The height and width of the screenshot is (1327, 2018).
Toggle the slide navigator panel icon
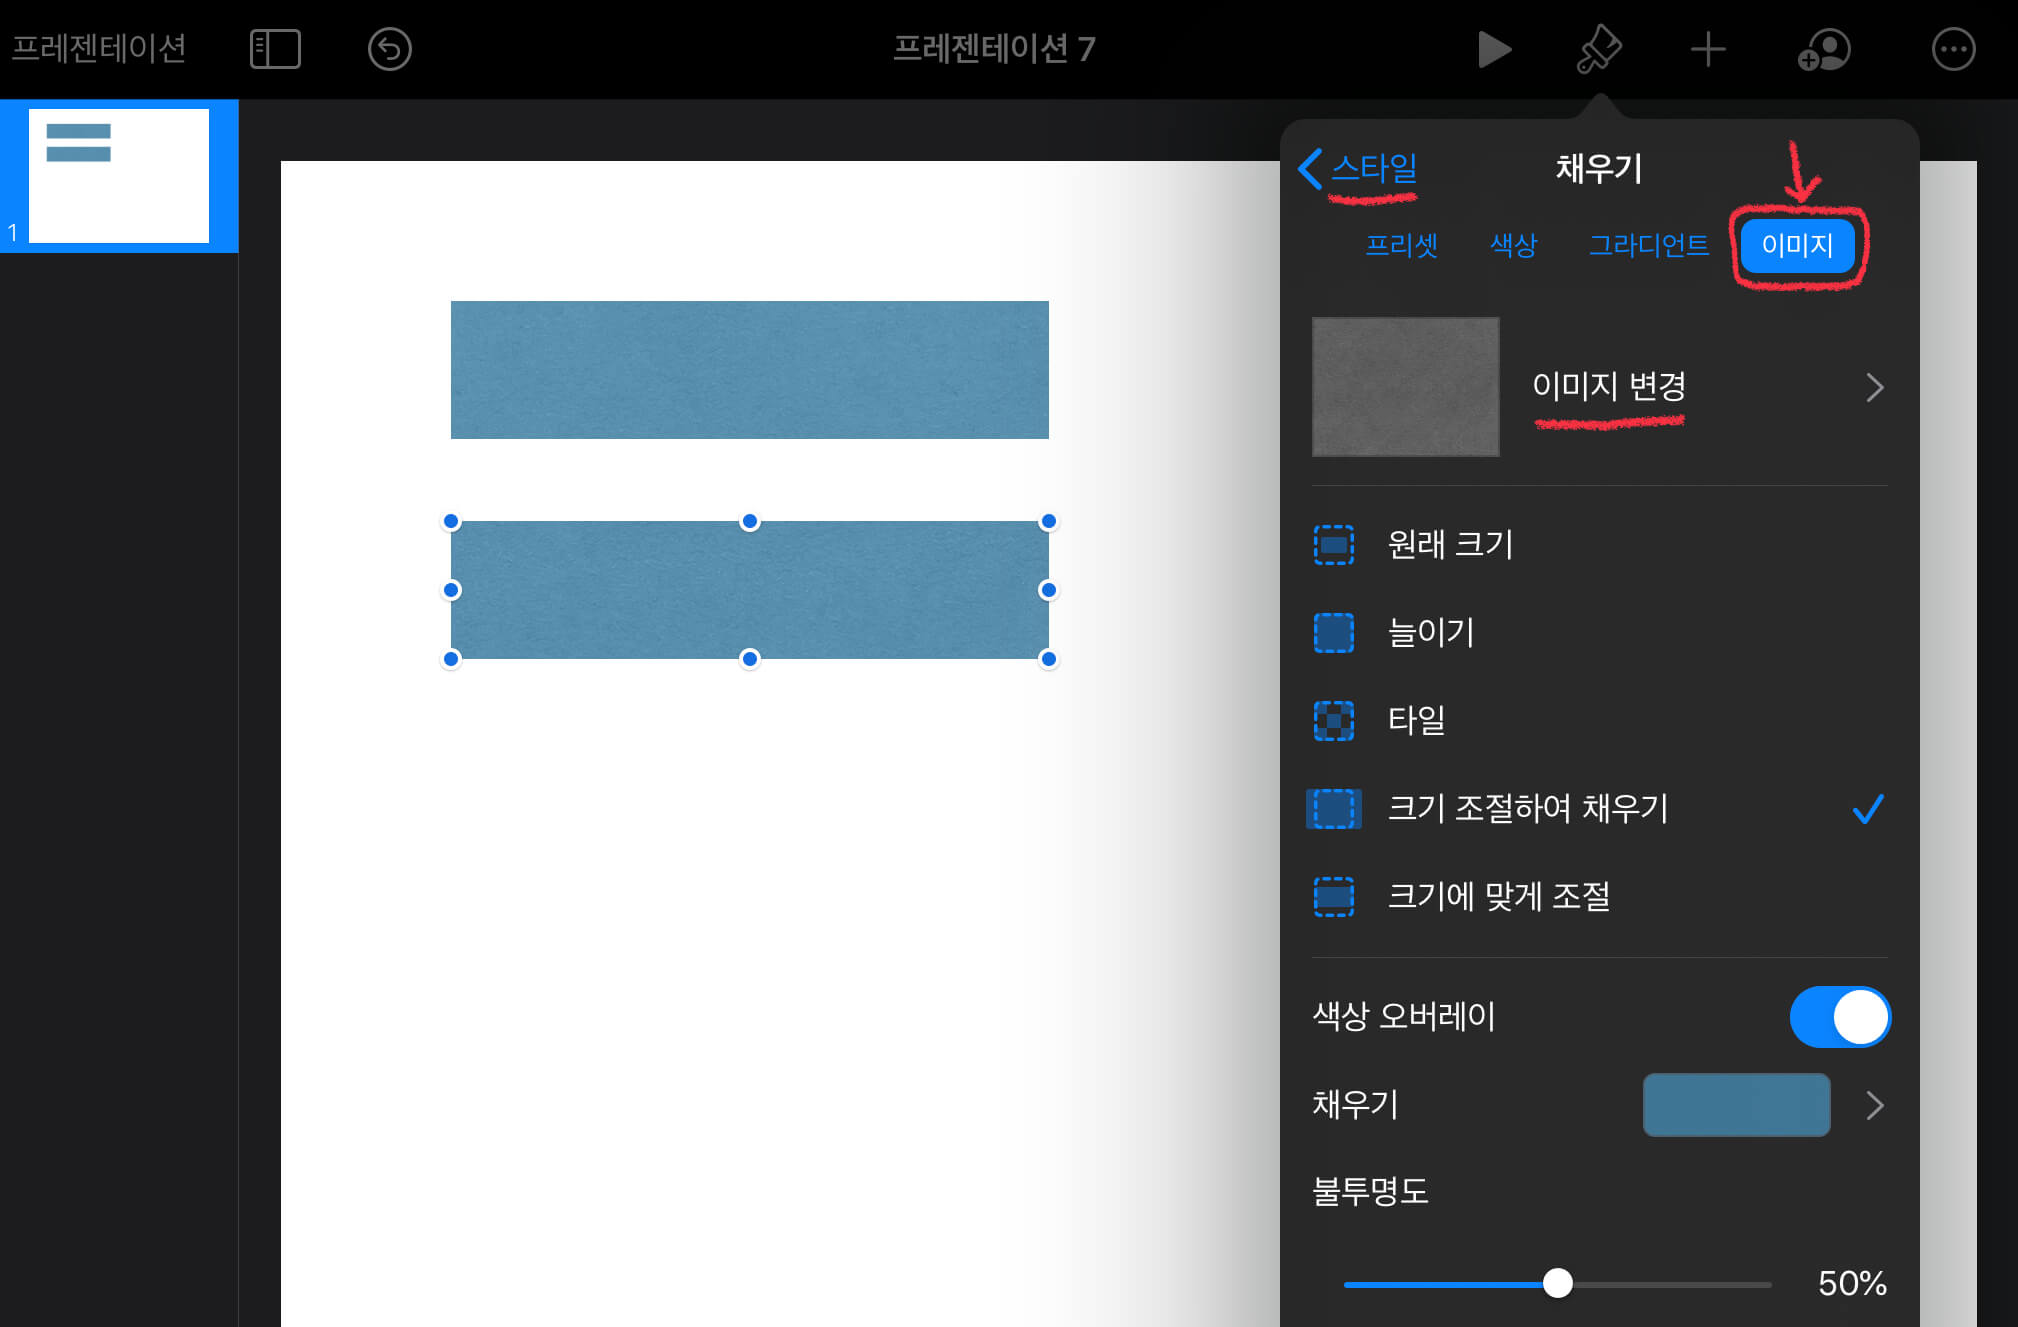point(275,49)
